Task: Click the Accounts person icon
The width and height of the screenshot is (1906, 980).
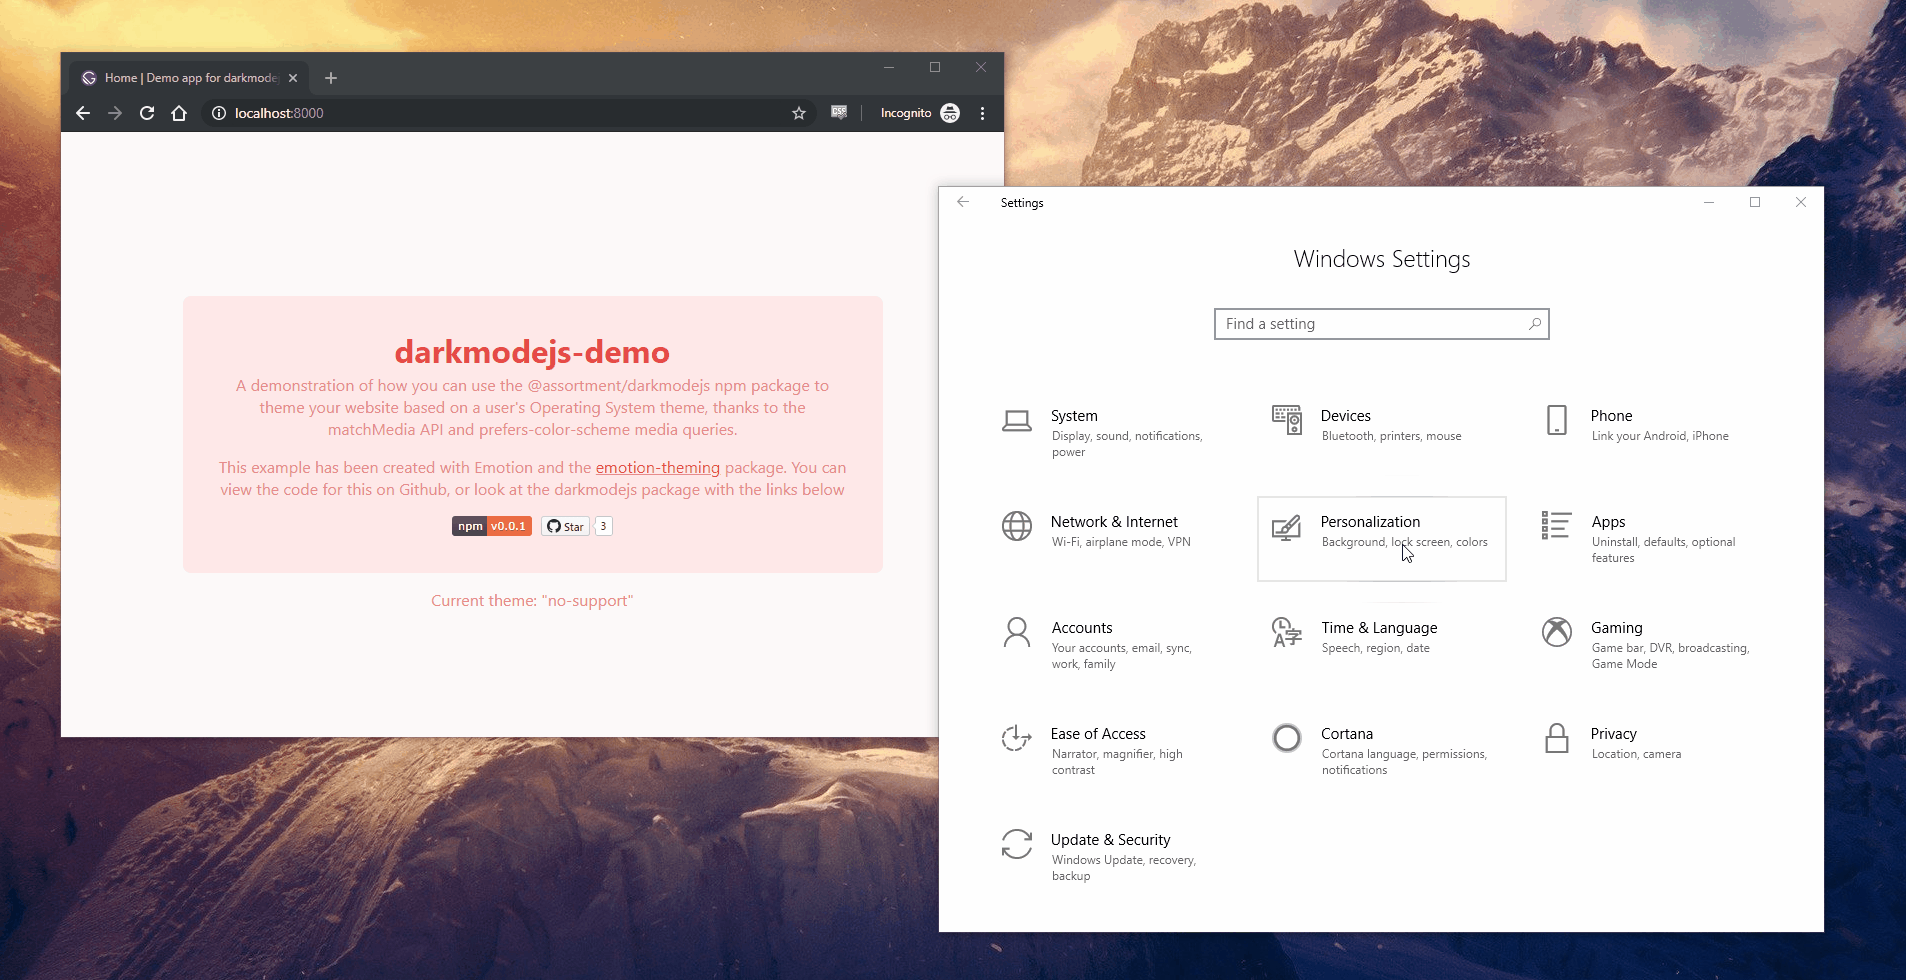Action: (x=1016, y=632)
